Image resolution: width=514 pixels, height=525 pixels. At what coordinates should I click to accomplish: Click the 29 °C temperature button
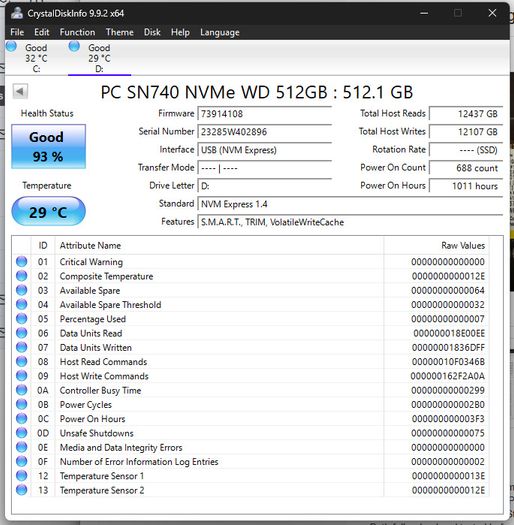(49, 211)
